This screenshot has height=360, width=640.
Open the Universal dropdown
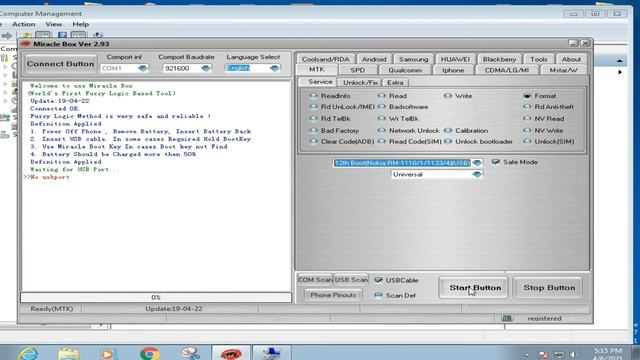[477, 174]
